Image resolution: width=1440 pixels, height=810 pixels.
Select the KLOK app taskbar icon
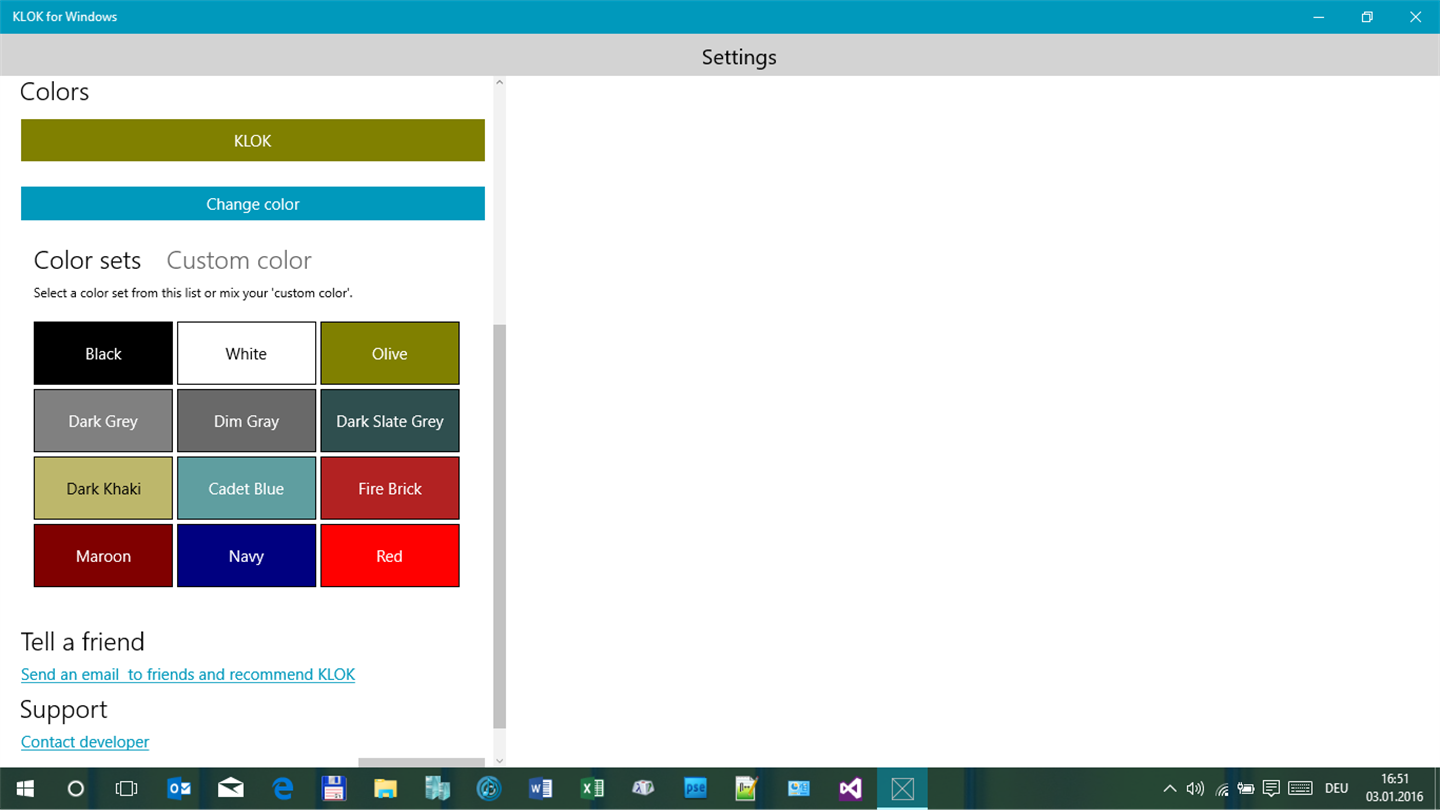(902, 789)
